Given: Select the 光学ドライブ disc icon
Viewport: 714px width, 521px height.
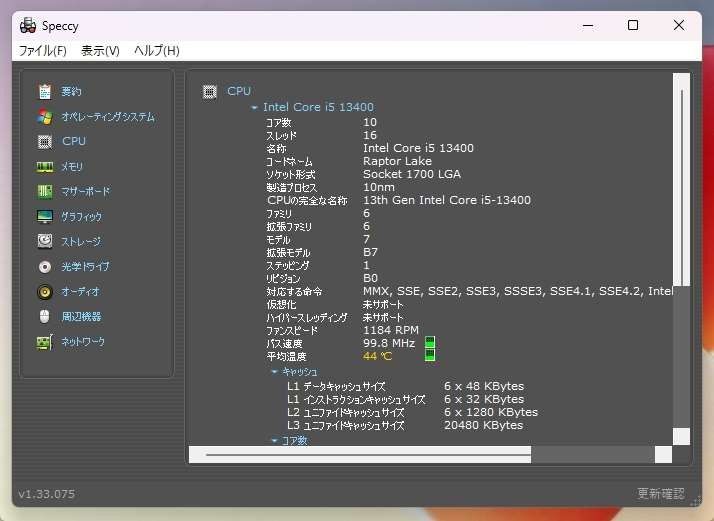Looking at the screenshot, I should pos(45,267).
